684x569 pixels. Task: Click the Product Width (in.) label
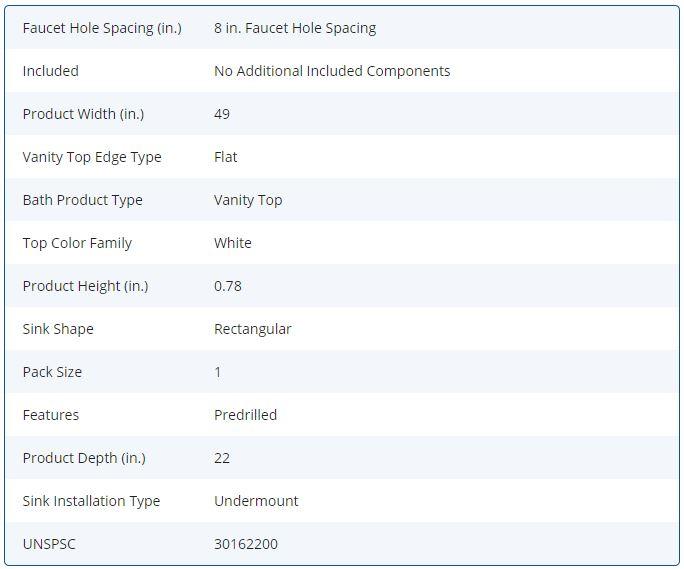click(83, 114)
